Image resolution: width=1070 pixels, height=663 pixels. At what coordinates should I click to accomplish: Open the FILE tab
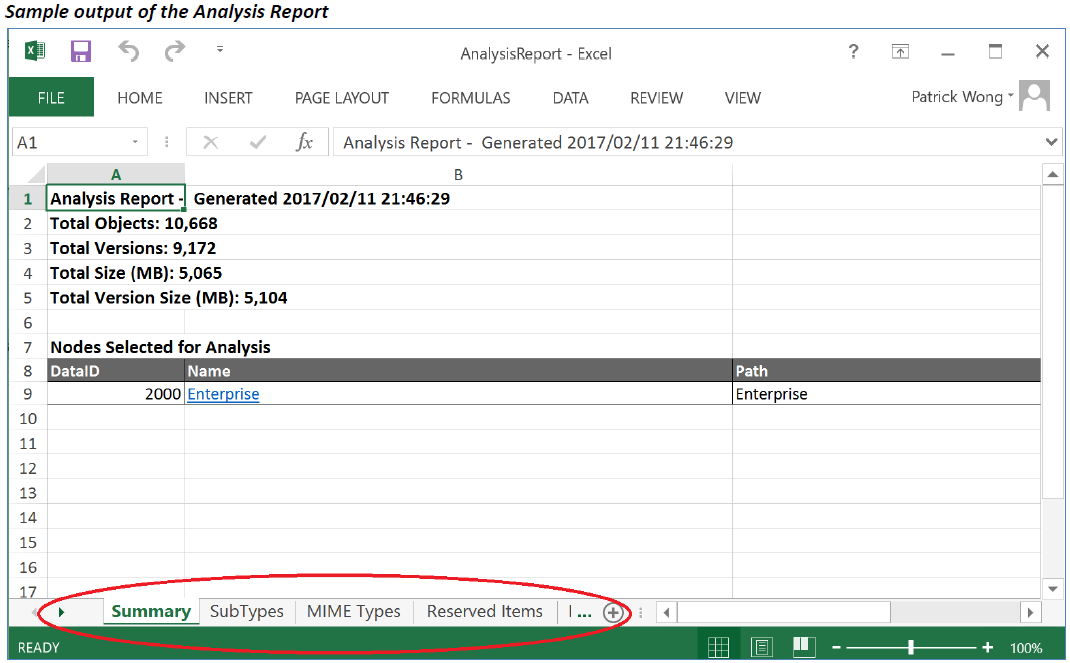(51, 98)
